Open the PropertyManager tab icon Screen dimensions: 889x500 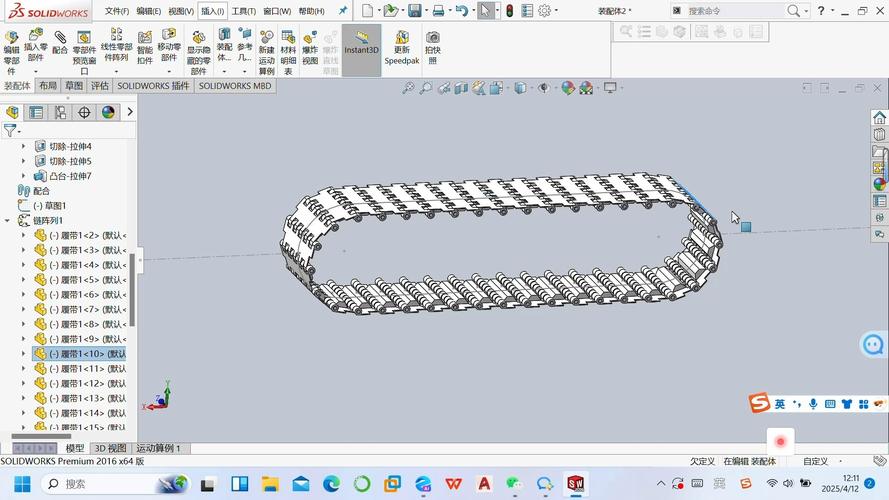[x=36, y=112]
